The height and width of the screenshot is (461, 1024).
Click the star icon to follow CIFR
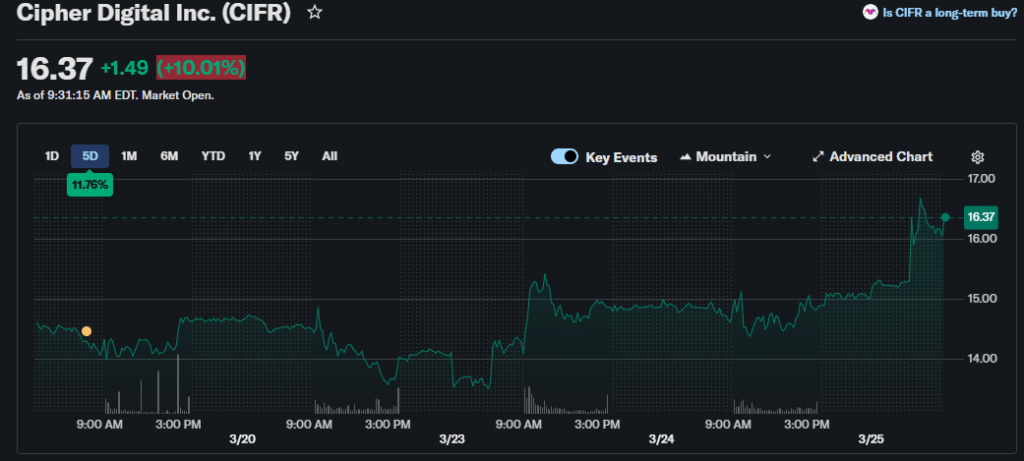315,13
